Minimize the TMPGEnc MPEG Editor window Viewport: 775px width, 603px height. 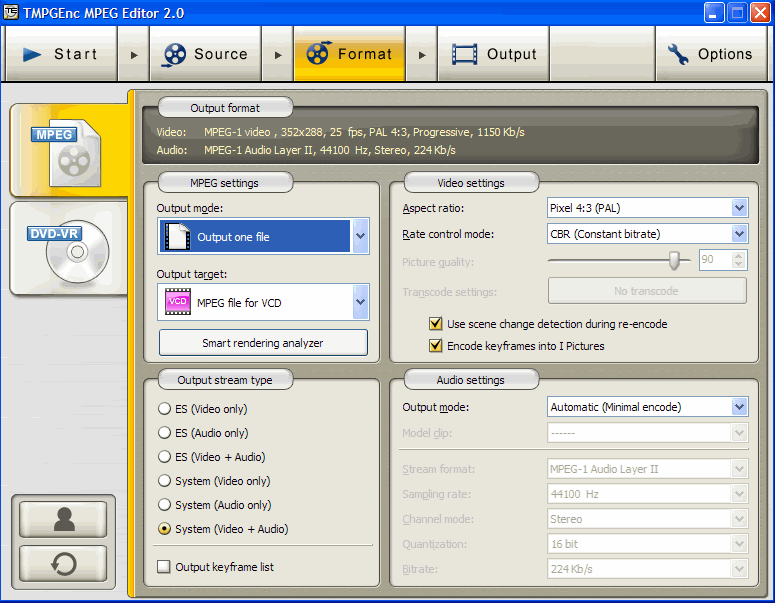[714, 13]
